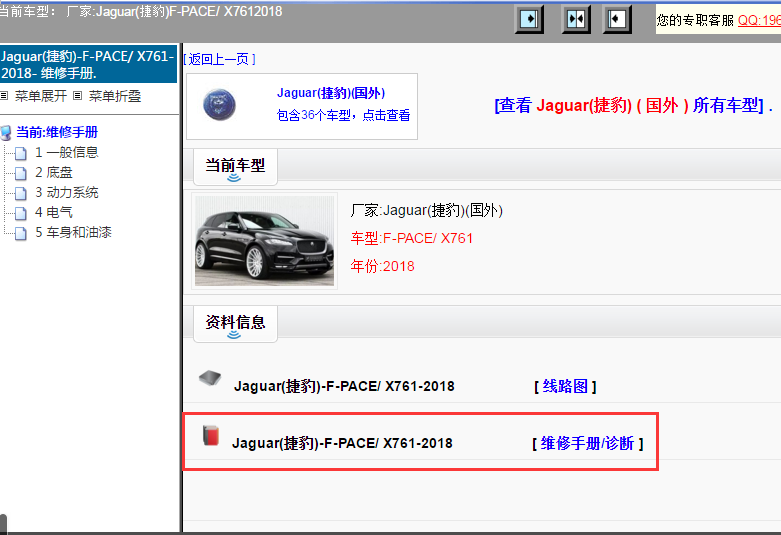781x535 pixels.
Task: Open the 维修手册/诊断 link
Action: point(588,443)
